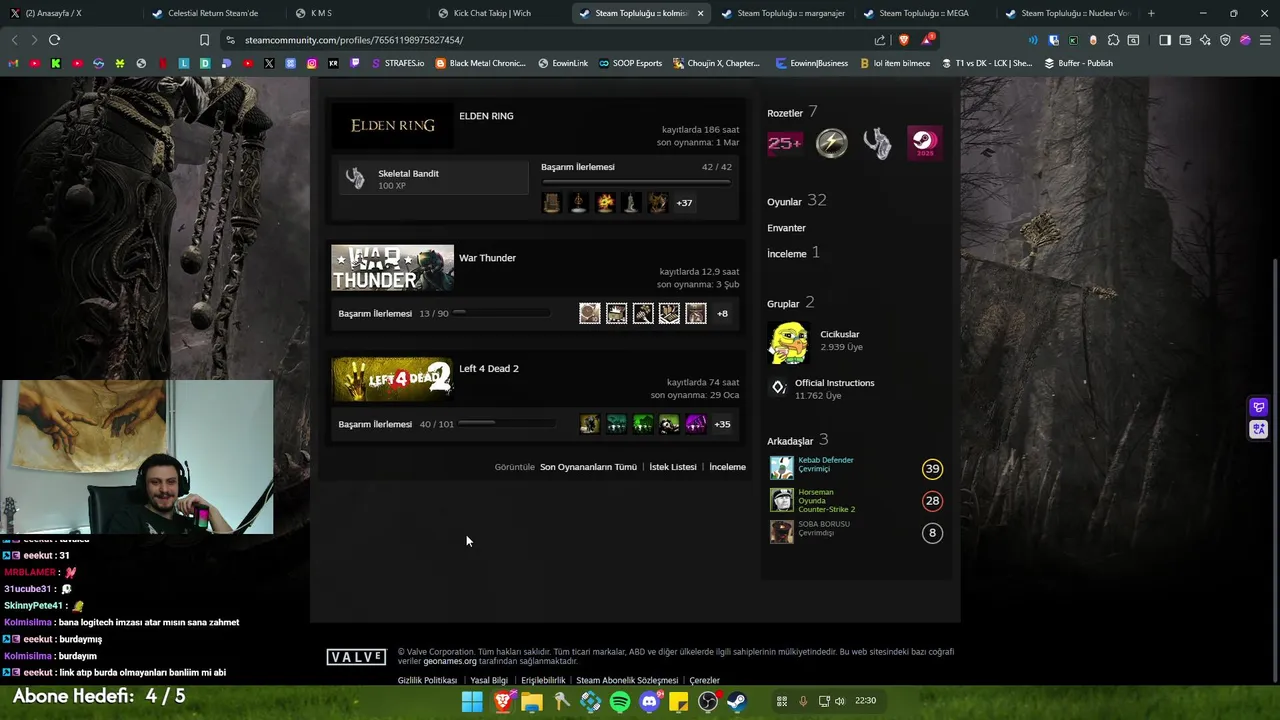
Task: Open Horseman's friend avatar
Action: pyautogui.click(x=781, y=500)
